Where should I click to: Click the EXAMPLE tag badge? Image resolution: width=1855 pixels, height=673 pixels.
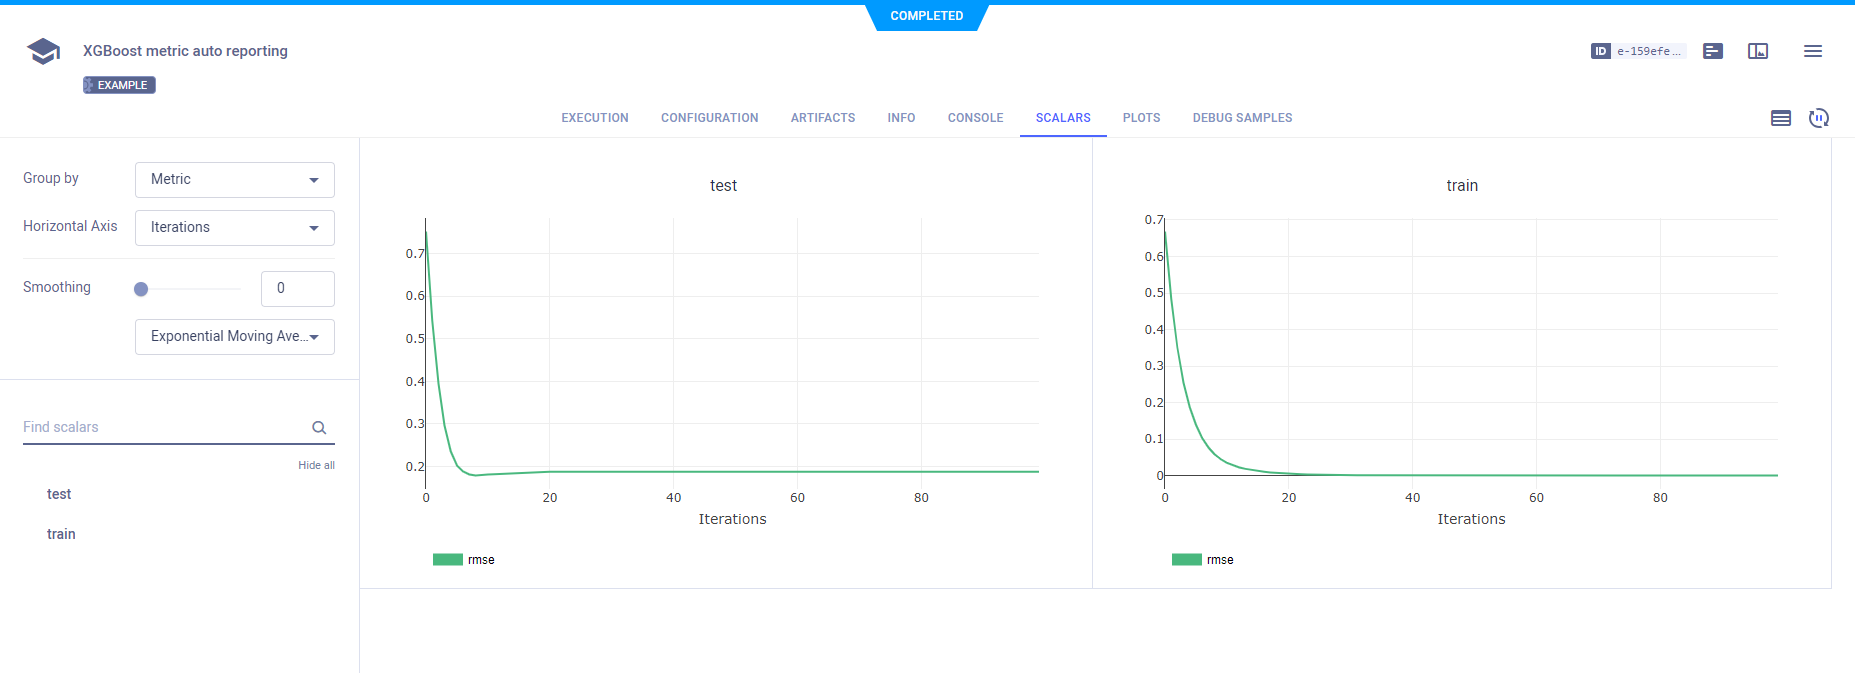tap(119, 85)
